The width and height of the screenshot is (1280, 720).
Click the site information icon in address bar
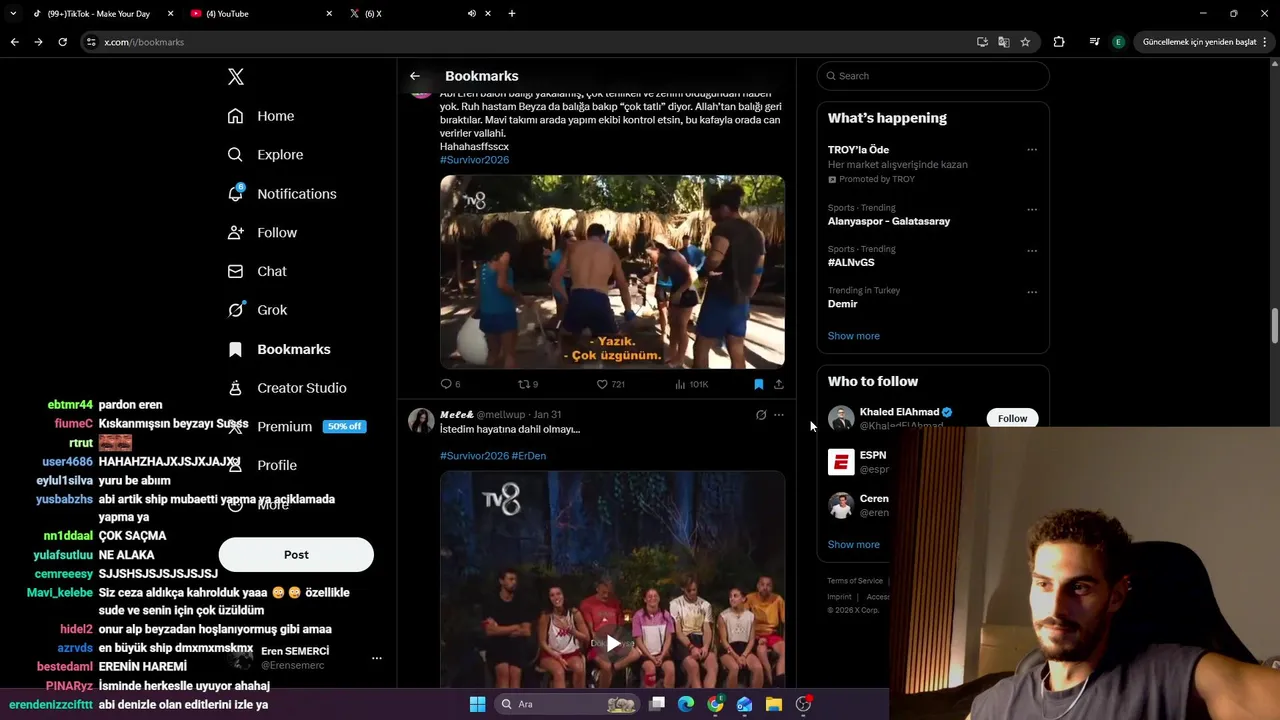click(x=91, y=42)
